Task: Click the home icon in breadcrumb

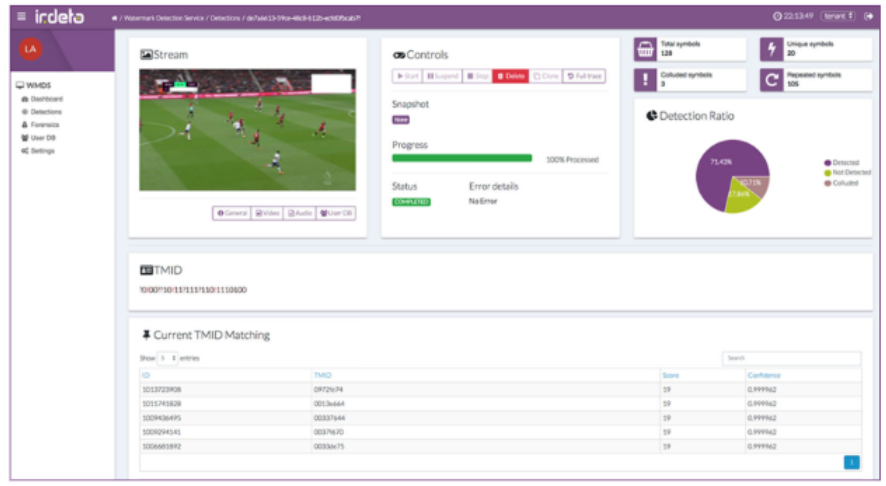Action: pyautogui.click(x=114, y=18)
